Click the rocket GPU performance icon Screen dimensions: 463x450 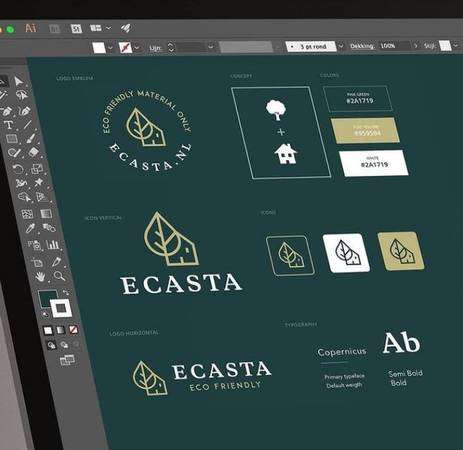tap(126, 28)
